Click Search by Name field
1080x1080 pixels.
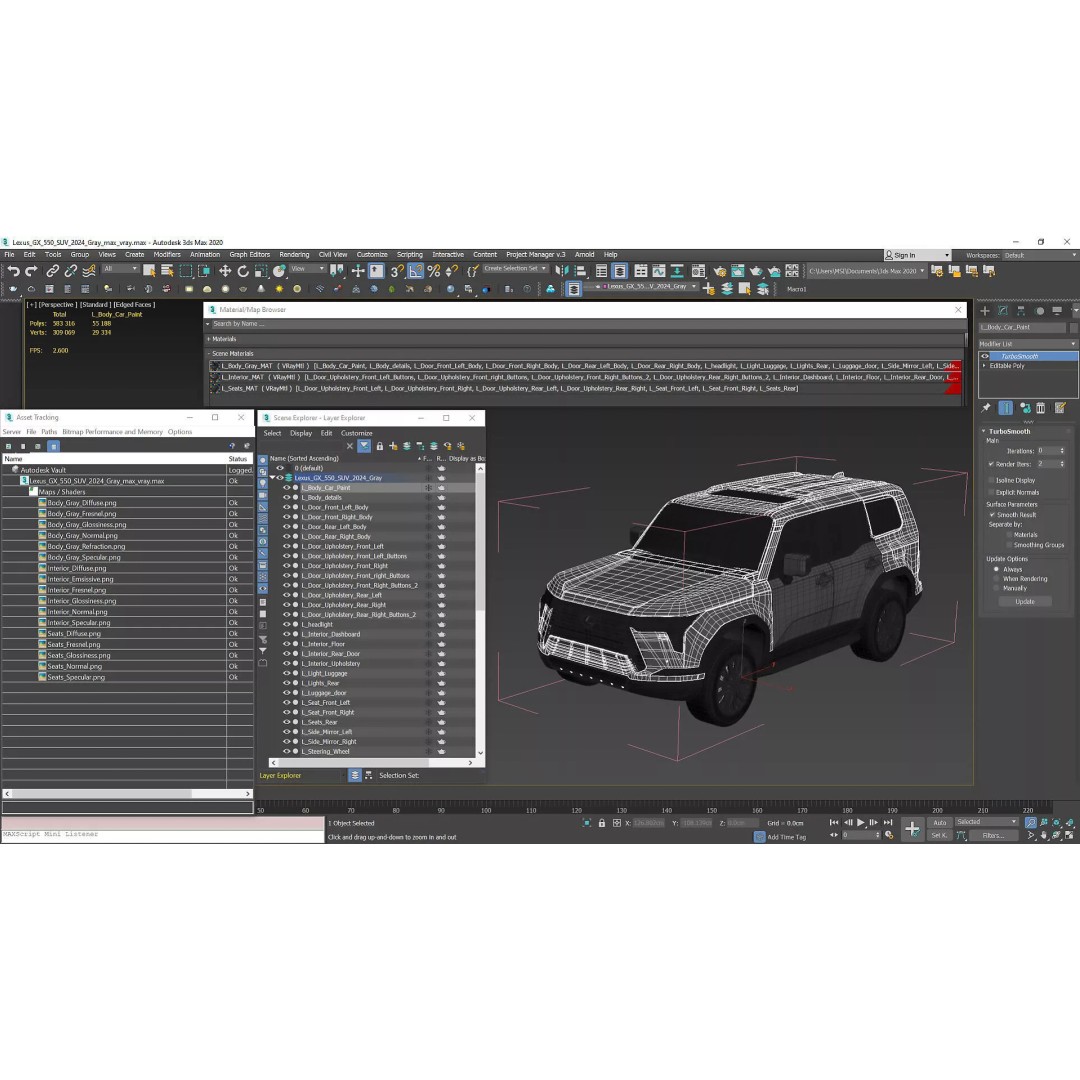[x=586, y=324]
